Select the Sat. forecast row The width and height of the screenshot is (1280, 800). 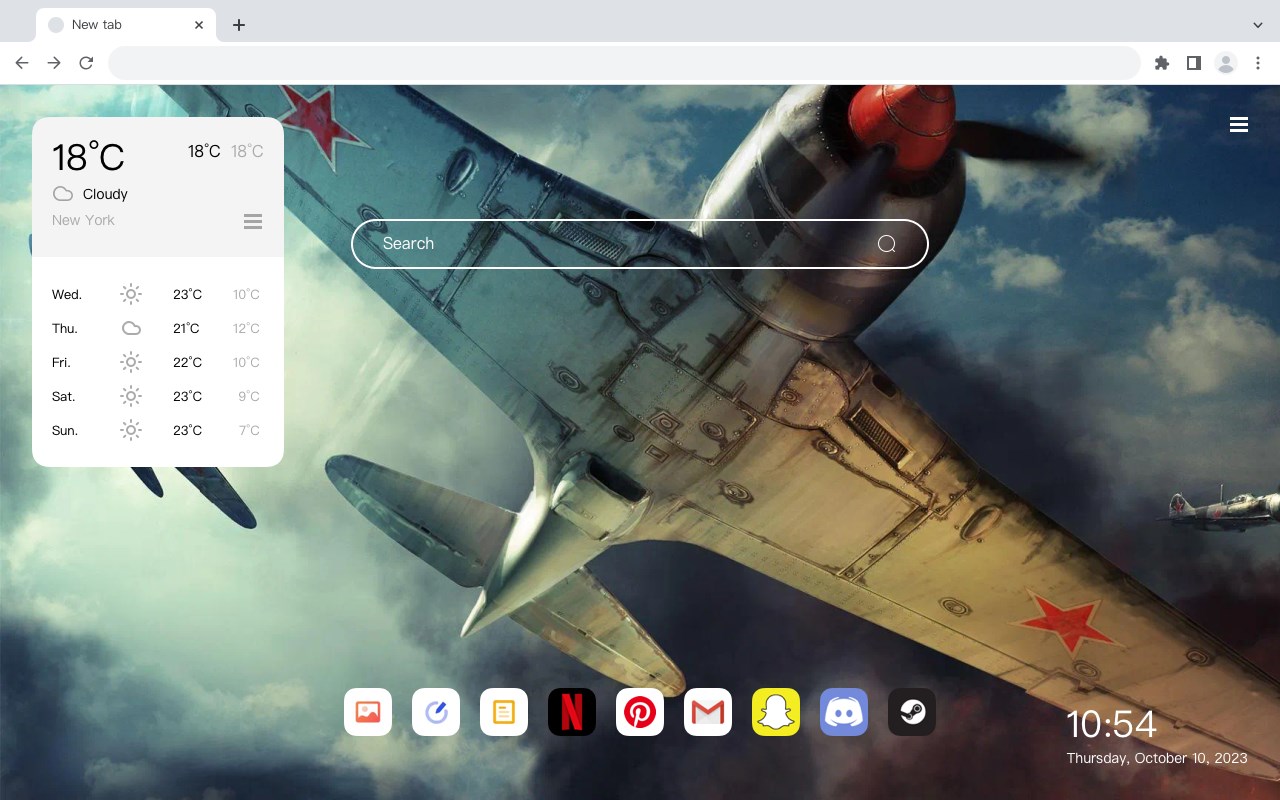pos(158,396)
